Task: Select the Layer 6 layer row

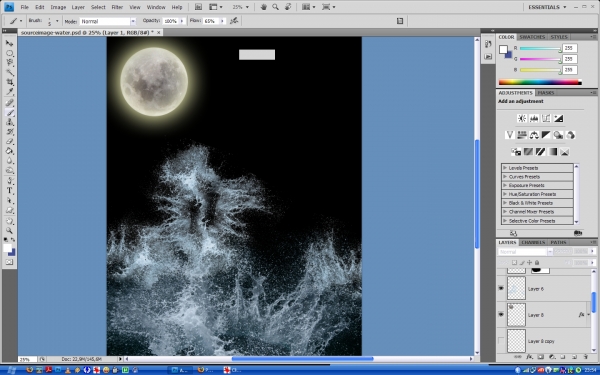Action: click(544, 289)
